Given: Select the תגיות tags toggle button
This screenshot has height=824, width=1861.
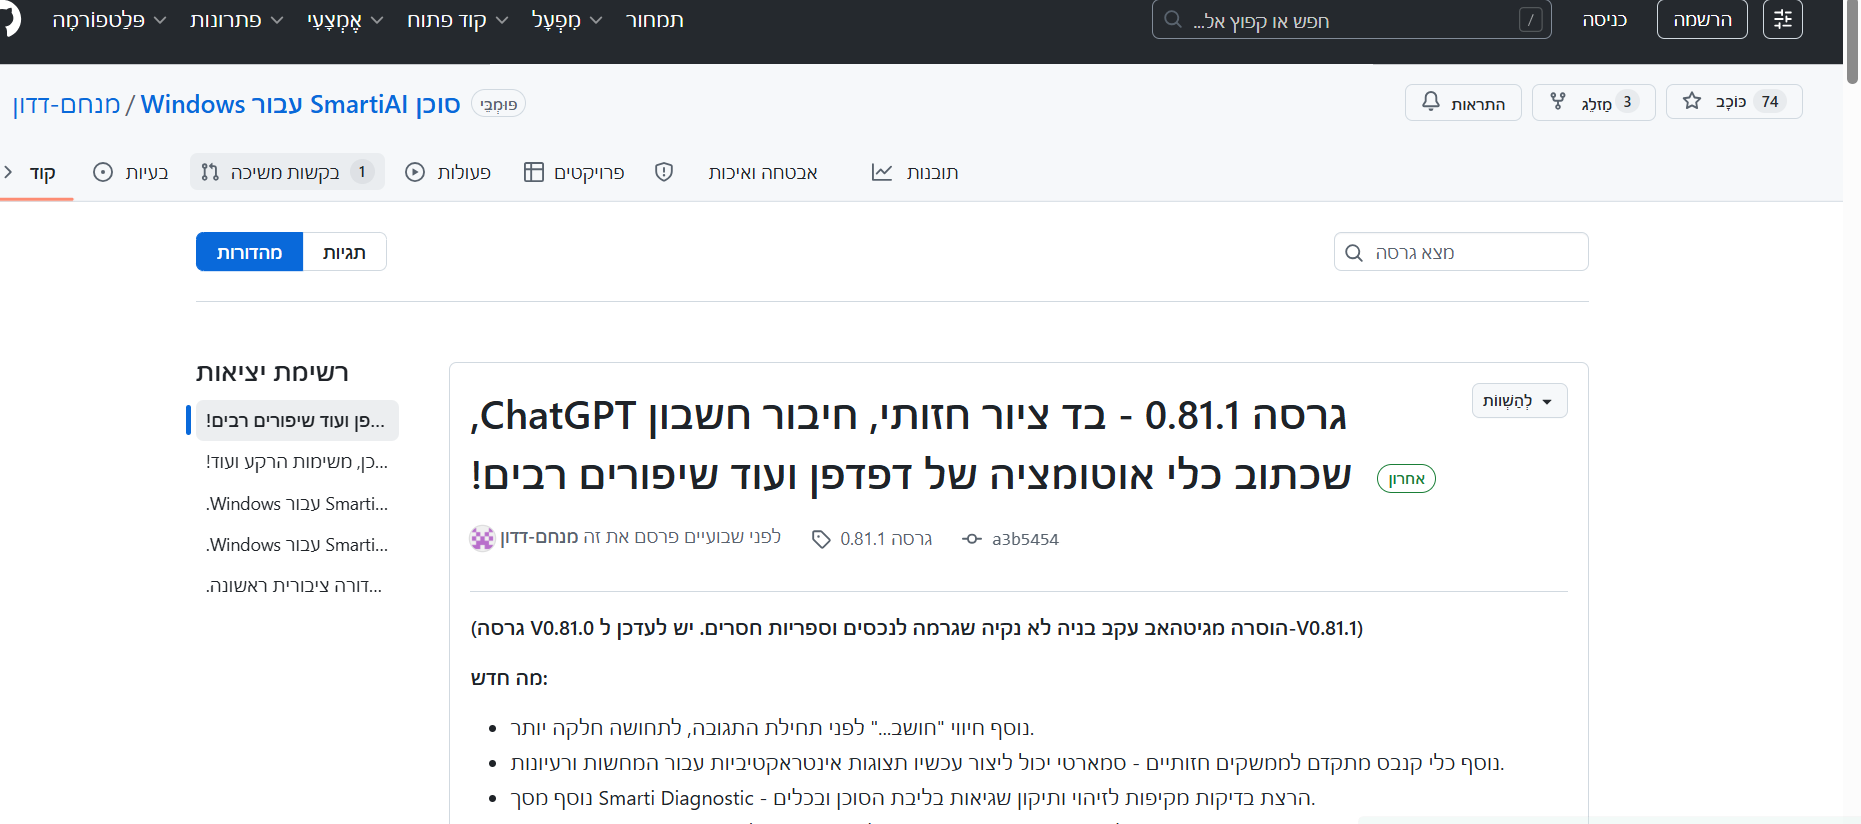Looking at the screenshot, I should (344, 252).
